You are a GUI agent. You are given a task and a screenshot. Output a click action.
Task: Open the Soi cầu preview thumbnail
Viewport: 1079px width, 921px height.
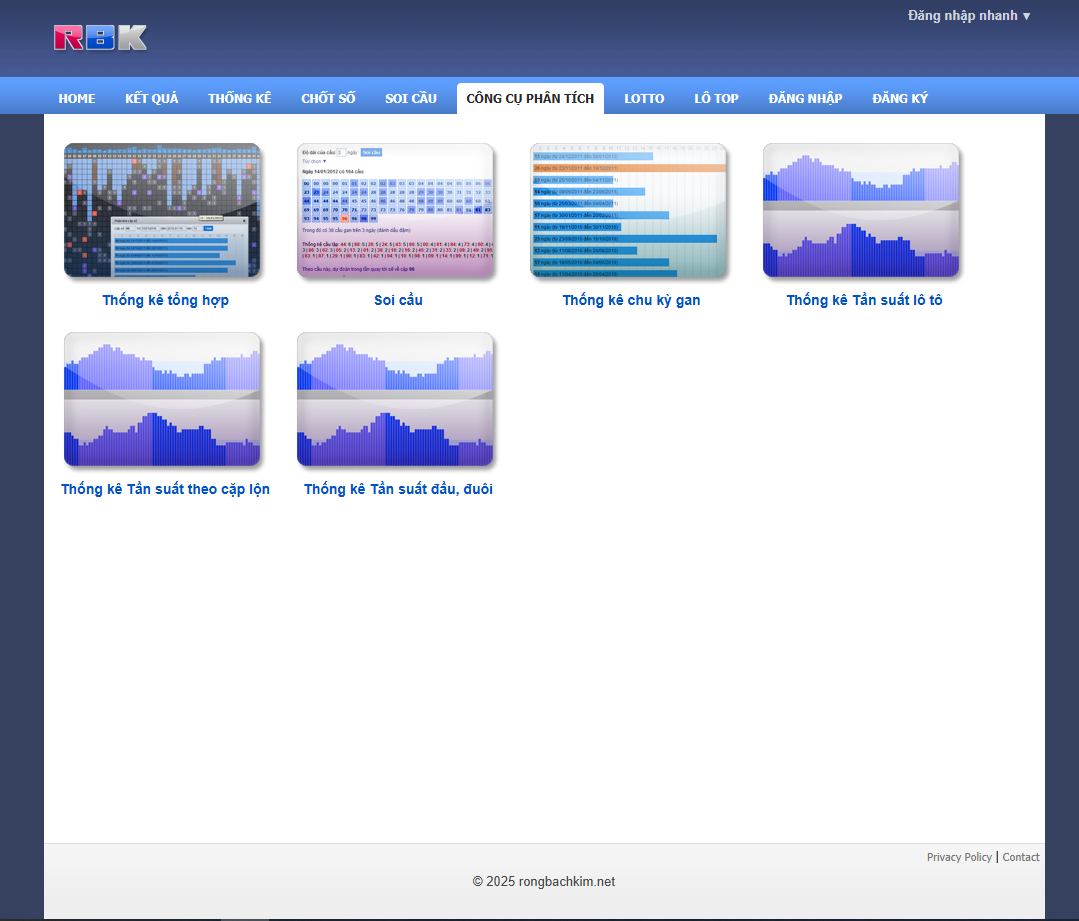pyautogui.click(x=395, y=210)
